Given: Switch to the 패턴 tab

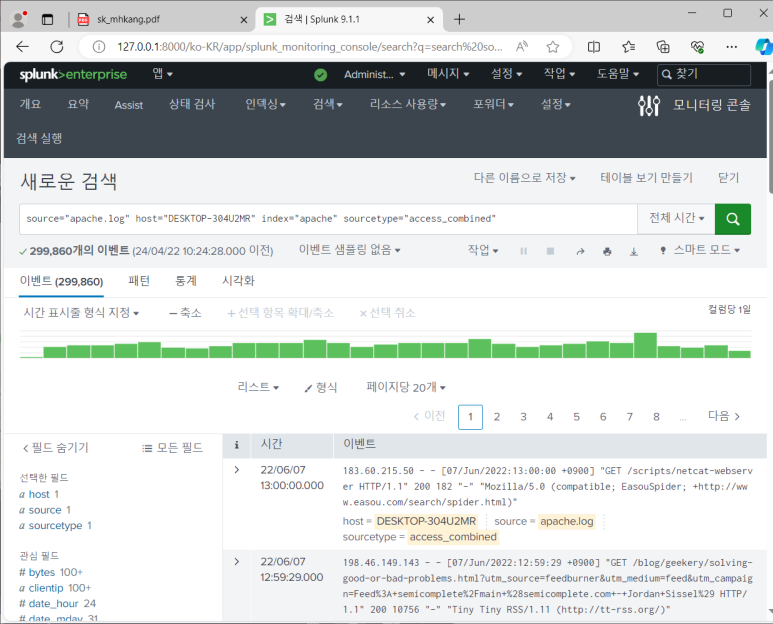Looking at the screenshot, I should click(139, 281).
